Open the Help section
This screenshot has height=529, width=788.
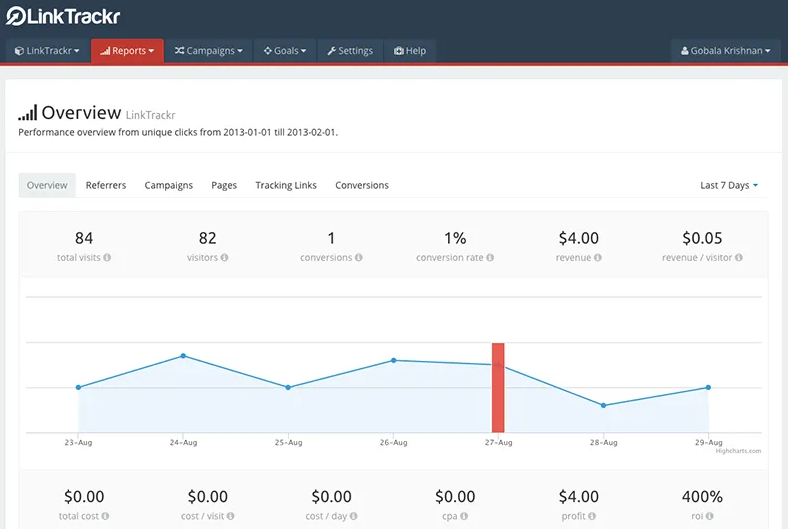[x=410, y=51]
